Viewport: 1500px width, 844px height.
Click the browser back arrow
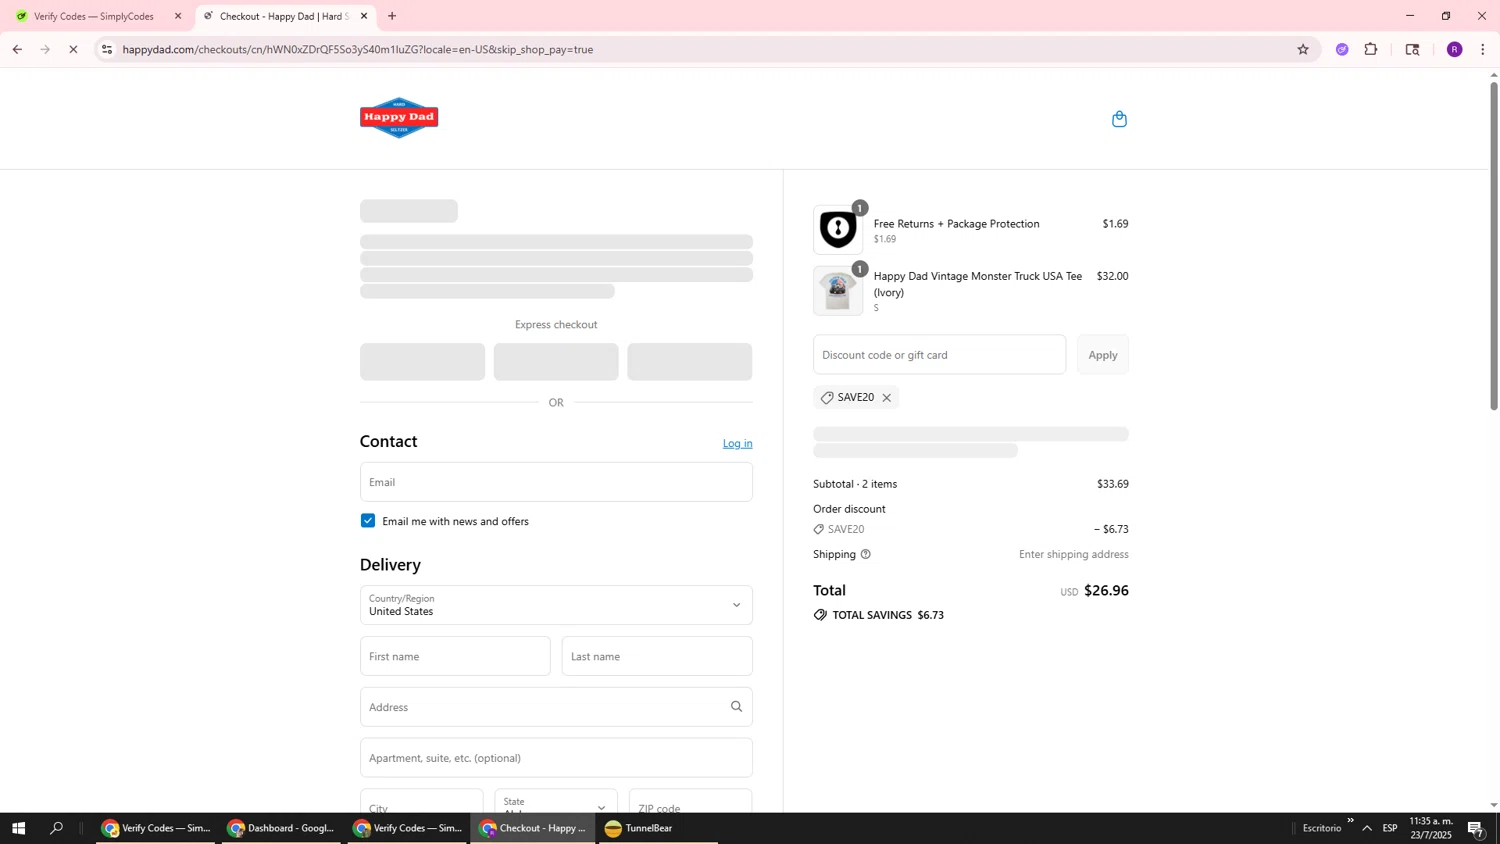[17, 49]
